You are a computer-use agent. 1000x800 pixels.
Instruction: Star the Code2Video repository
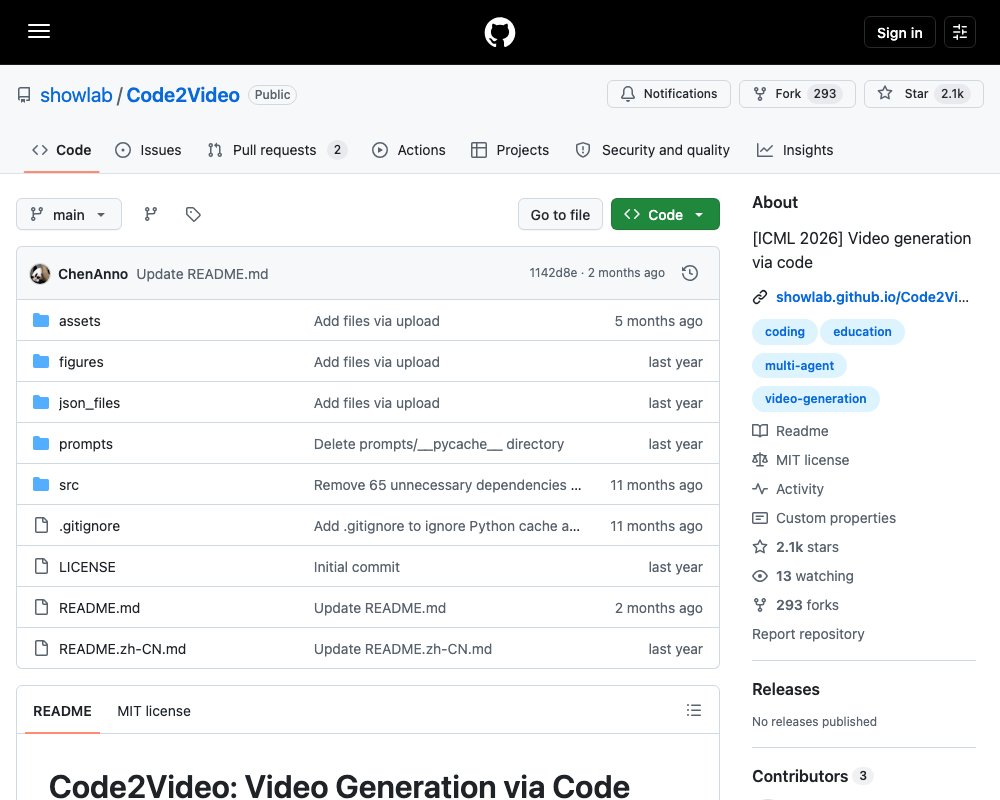[923, 94]
